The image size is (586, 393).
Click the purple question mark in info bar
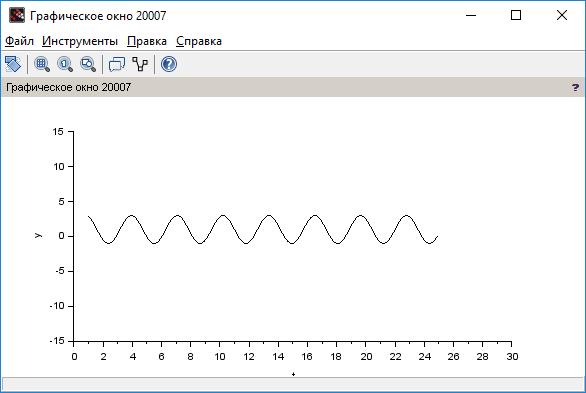tap(575, 87)
